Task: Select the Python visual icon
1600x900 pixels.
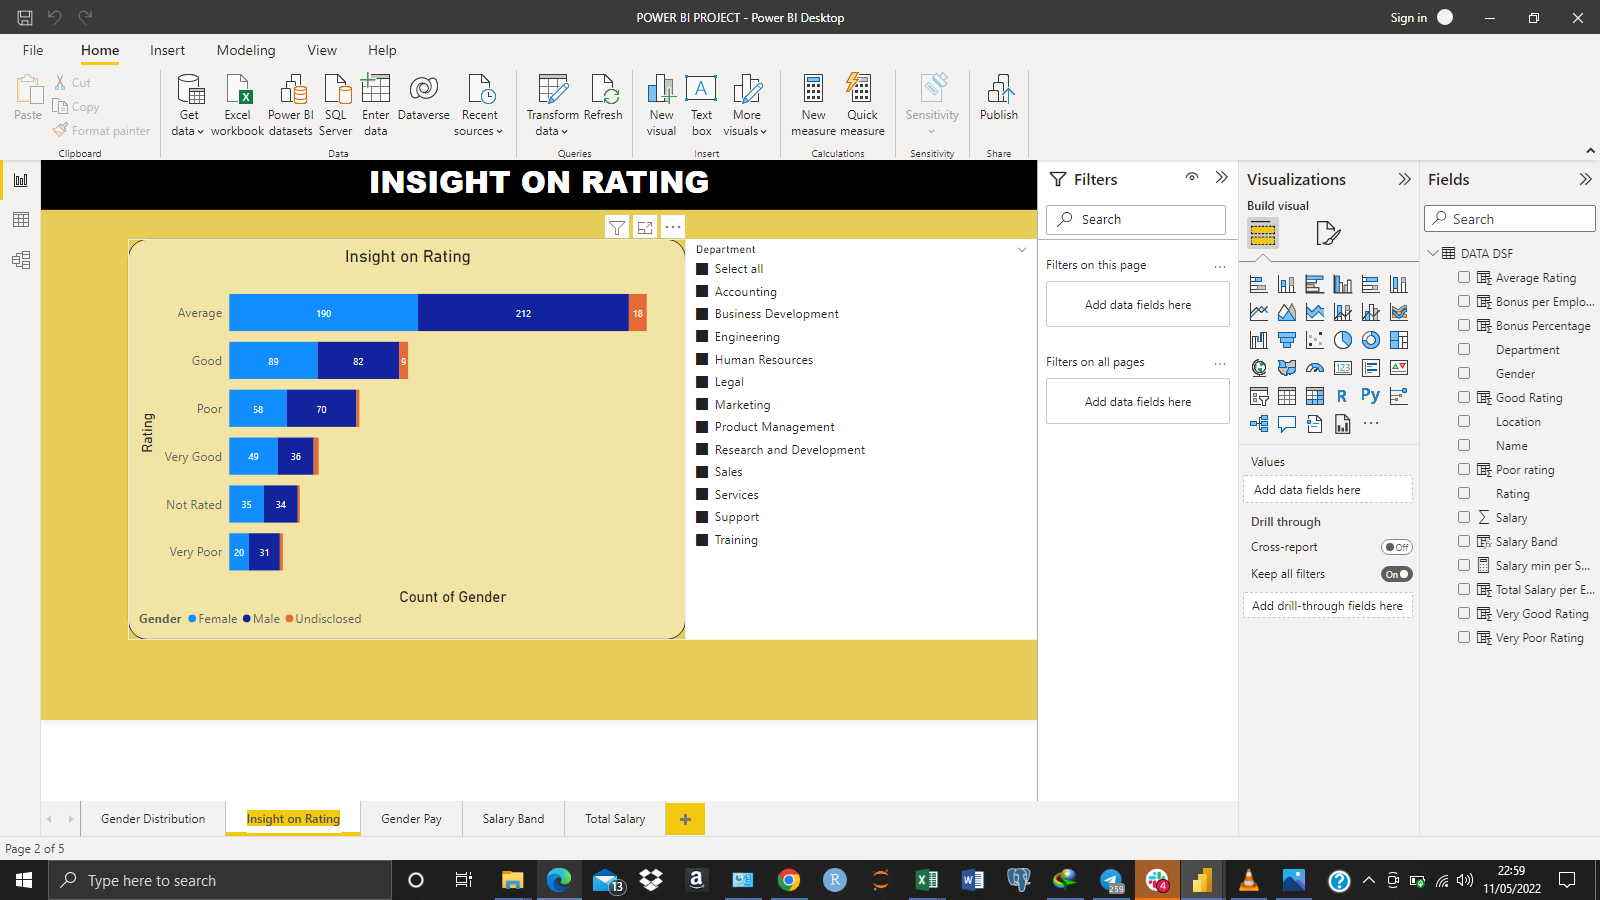Action: [x=1370, y=396]
